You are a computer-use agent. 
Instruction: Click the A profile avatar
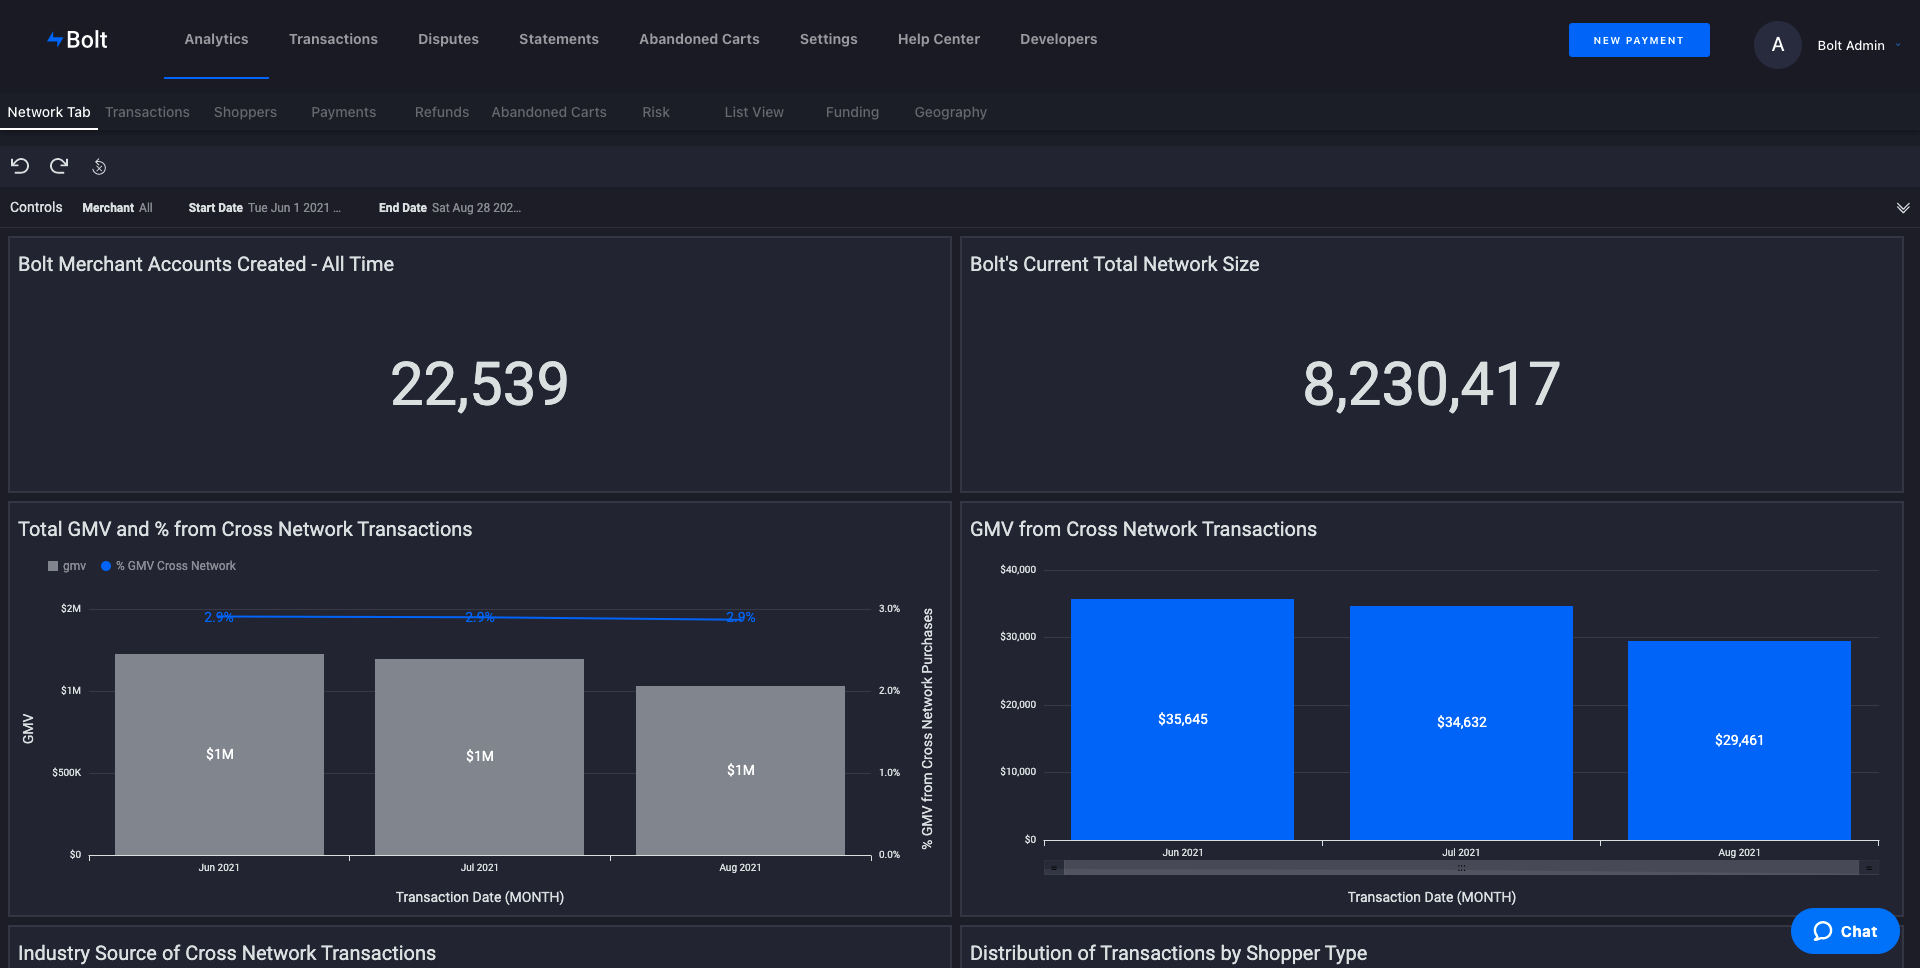(x=1777, y=45)
